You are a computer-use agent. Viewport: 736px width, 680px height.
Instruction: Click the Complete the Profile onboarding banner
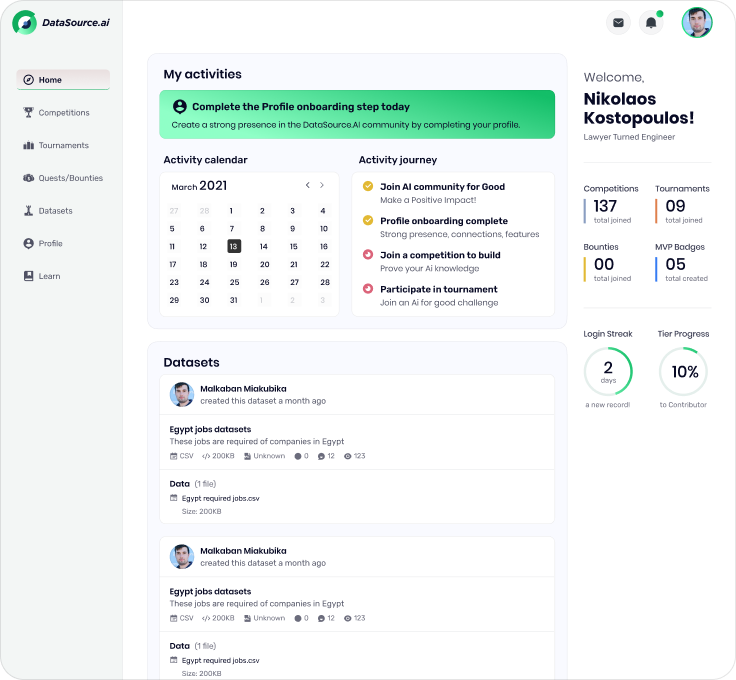(357, 115)
